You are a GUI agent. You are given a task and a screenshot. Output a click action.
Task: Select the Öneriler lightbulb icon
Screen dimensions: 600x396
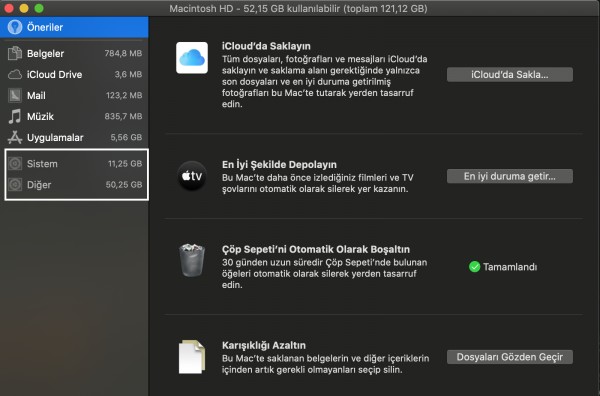click(15, 27)
